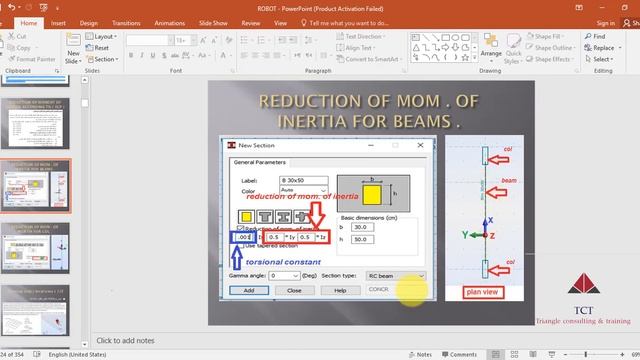Viewport: 640px width, 360px height.
Task: Expand the shapes gallery more arrow
Action: tap(474, 58)
